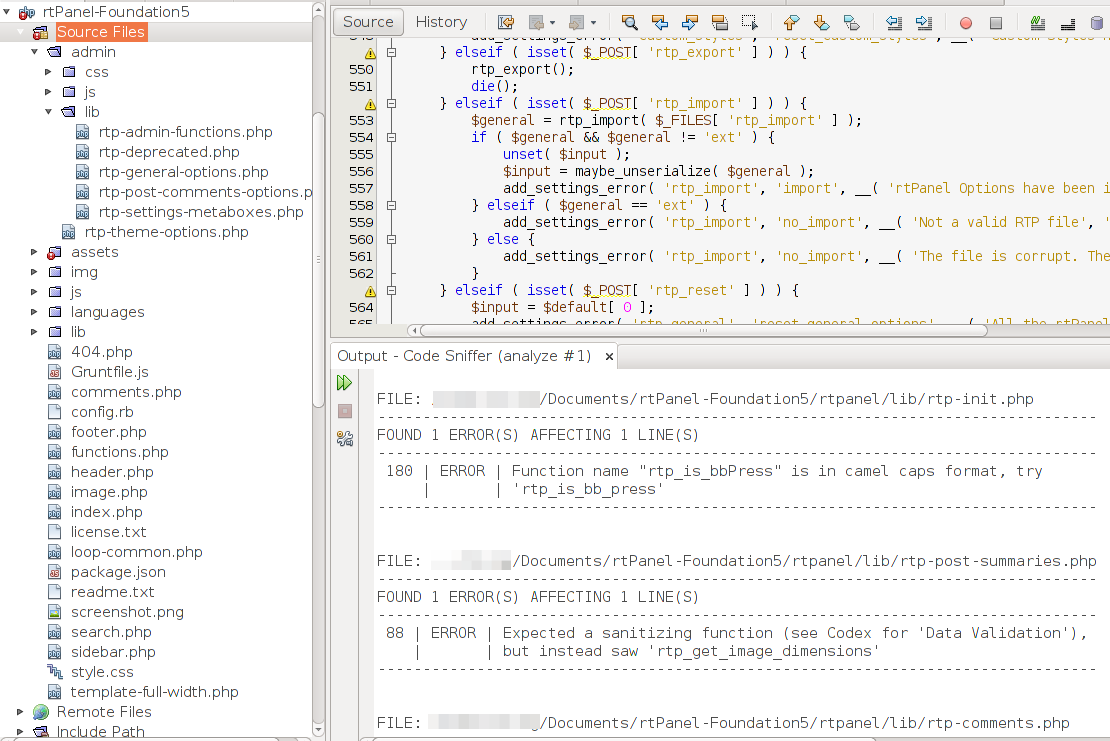
Task: Collapse code fold at rtp_import elseif
Action: pyautogui.click(x=391, y=103)
